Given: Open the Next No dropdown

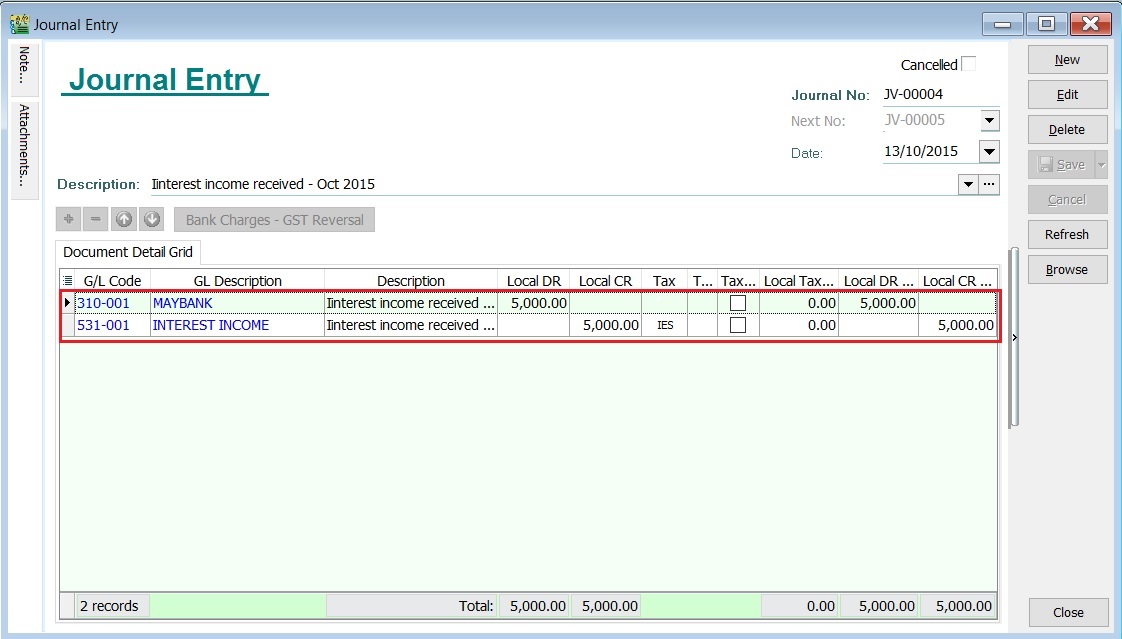Looking at the screenshot, I should (988, 120).
